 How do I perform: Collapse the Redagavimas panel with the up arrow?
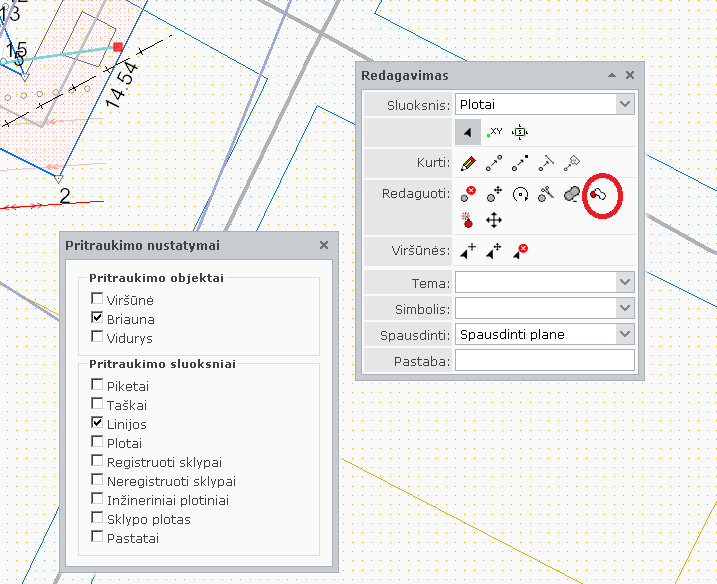(x=612, y=75)
